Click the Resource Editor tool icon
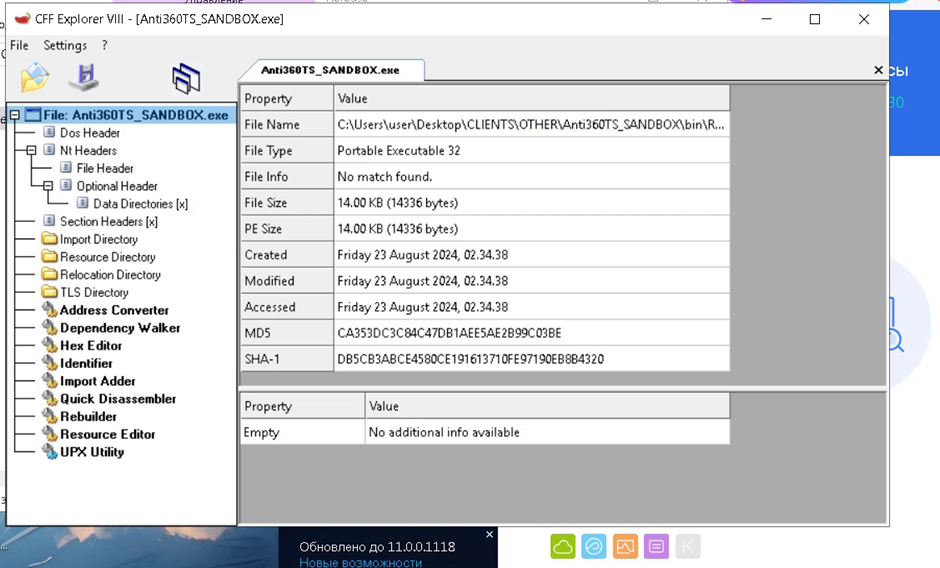The width and height of the screenshot is (940, 568). 50,434
